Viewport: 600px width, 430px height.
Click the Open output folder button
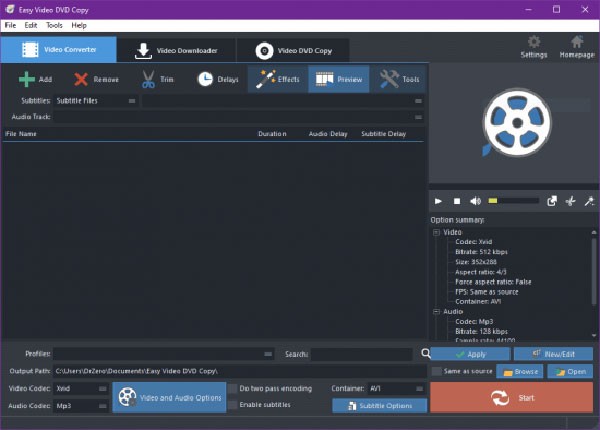570,371
